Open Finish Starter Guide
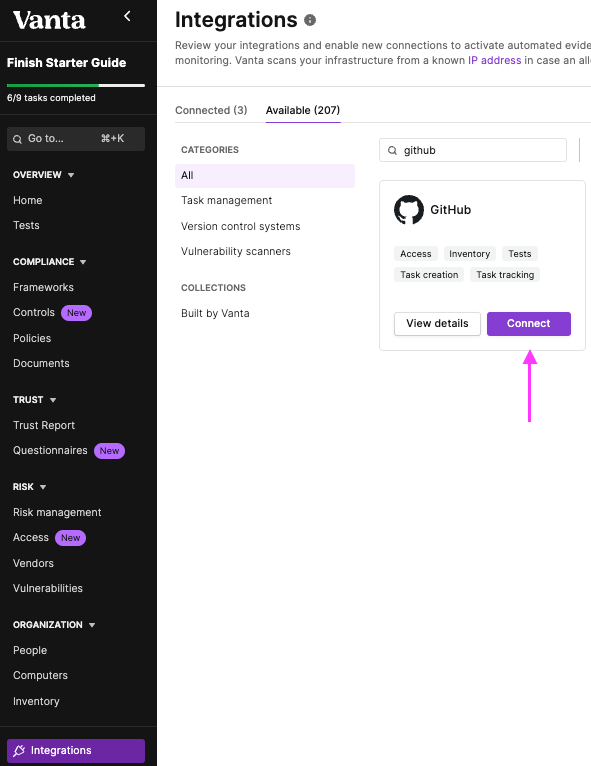This screenshot has width=591, height=766. (66, 63)
